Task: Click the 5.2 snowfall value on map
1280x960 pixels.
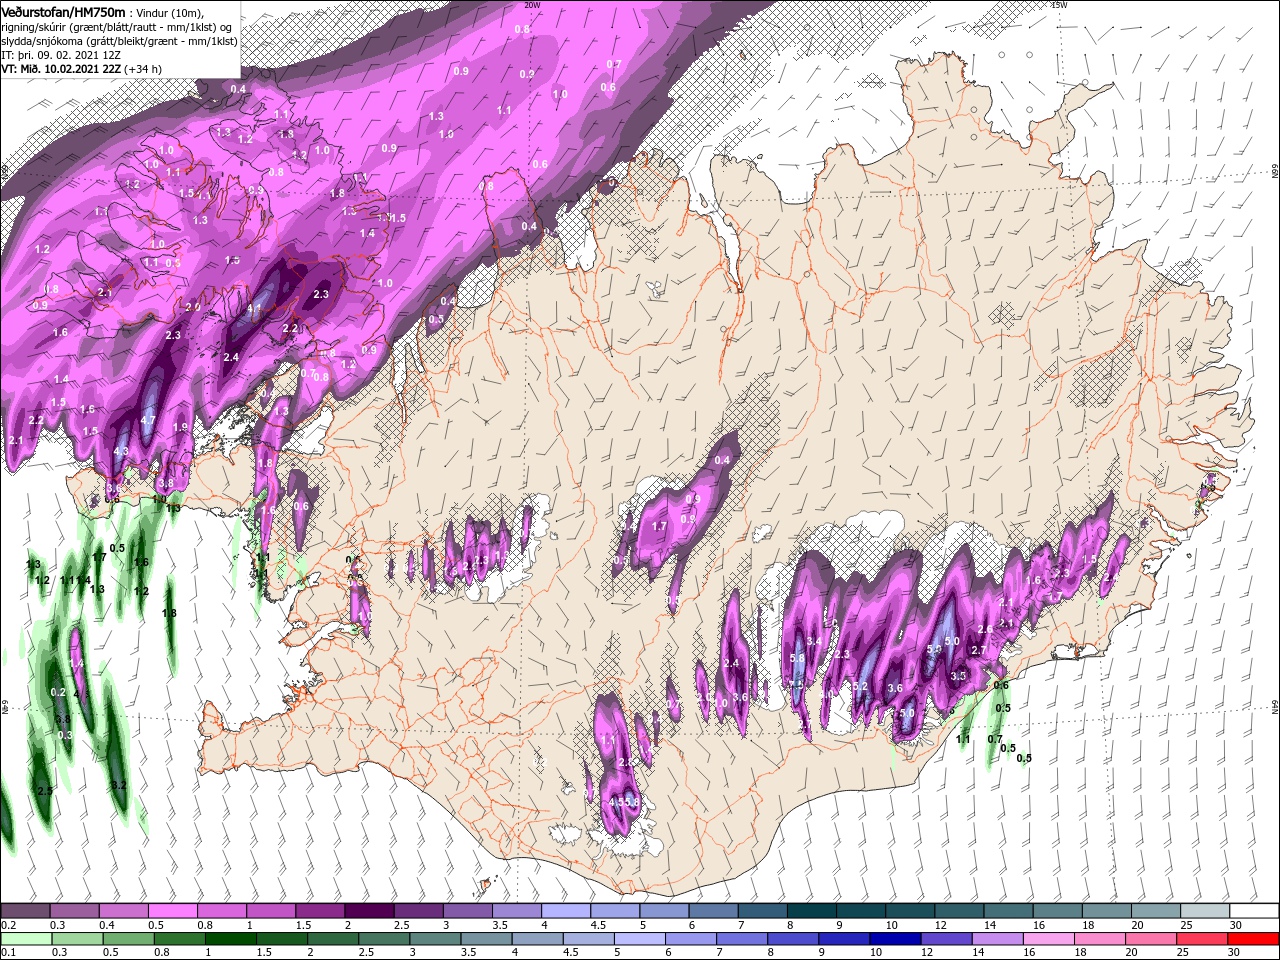Action: click(x=860, y=686)
